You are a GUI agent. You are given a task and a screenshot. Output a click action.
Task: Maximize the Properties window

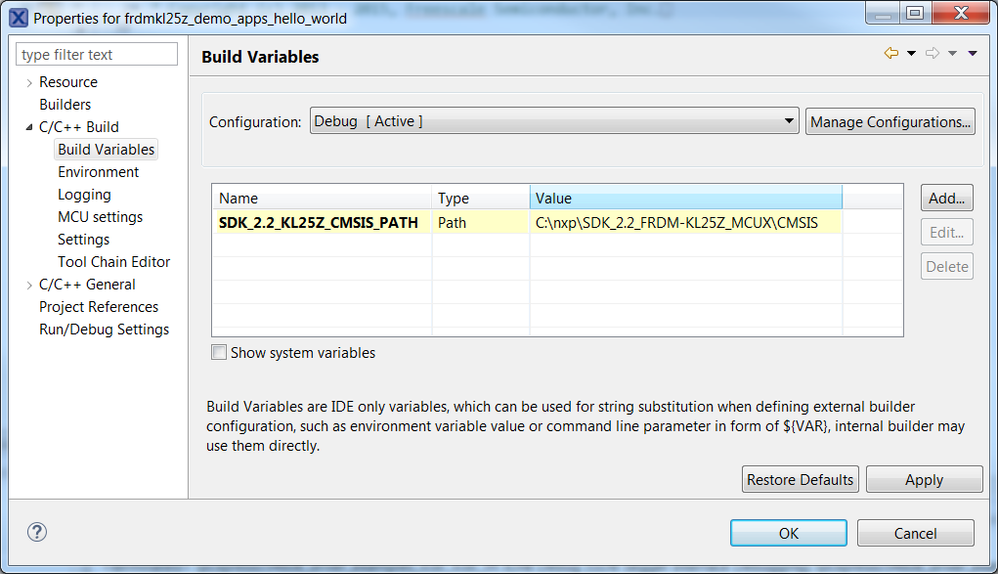click(915, 13)
